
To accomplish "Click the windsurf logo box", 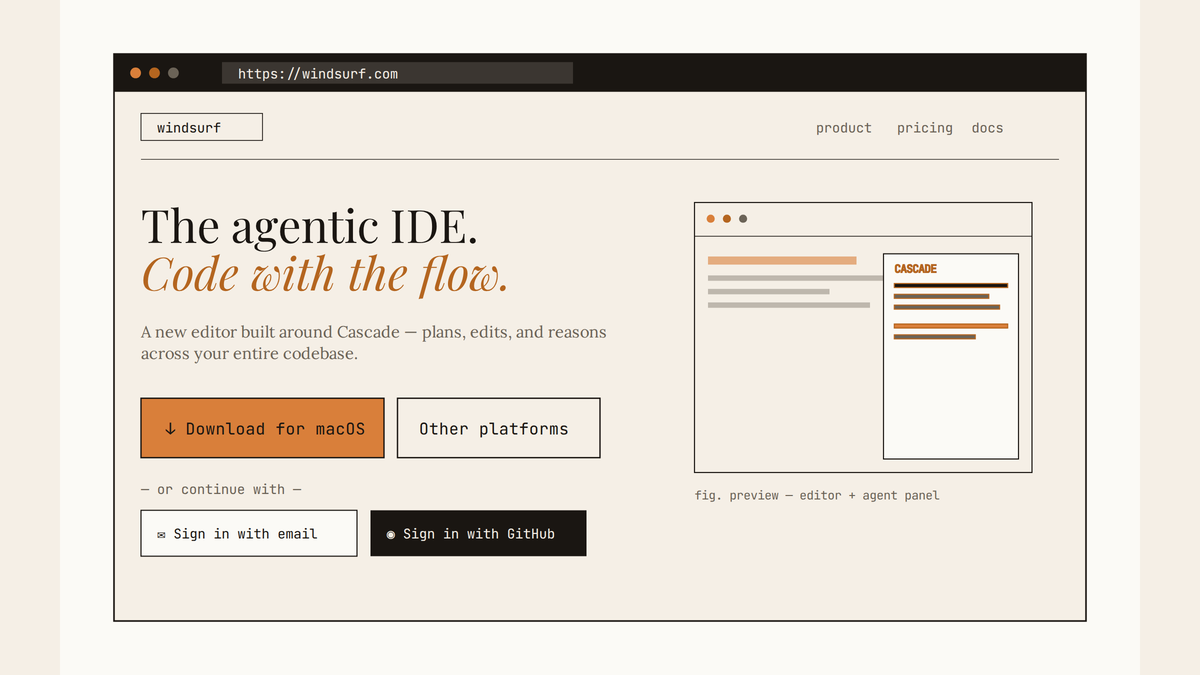I will coord(201,127).
